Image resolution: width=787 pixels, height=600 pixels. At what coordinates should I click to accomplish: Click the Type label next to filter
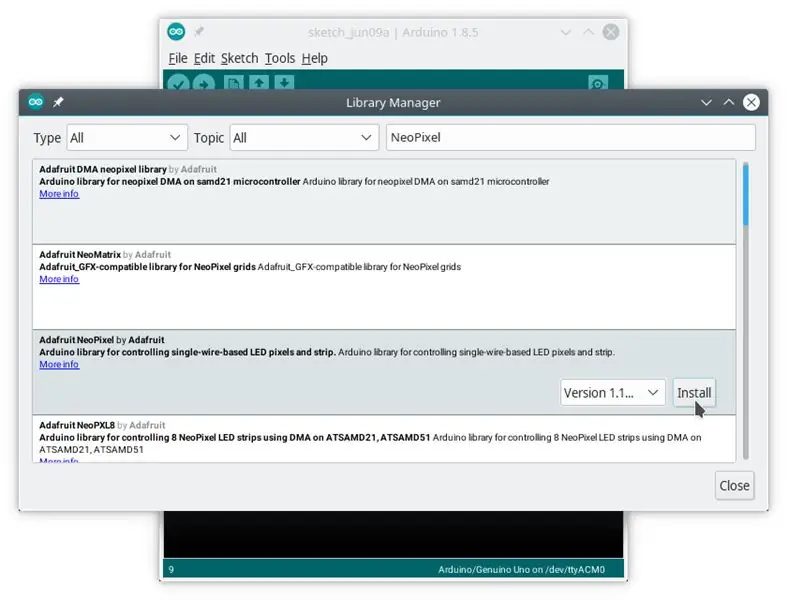(47, 138)
